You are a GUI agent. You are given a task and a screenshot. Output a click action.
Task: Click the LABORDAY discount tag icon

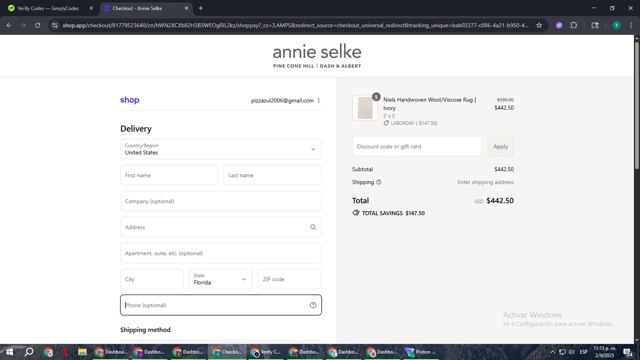click(x=386, y=123)
